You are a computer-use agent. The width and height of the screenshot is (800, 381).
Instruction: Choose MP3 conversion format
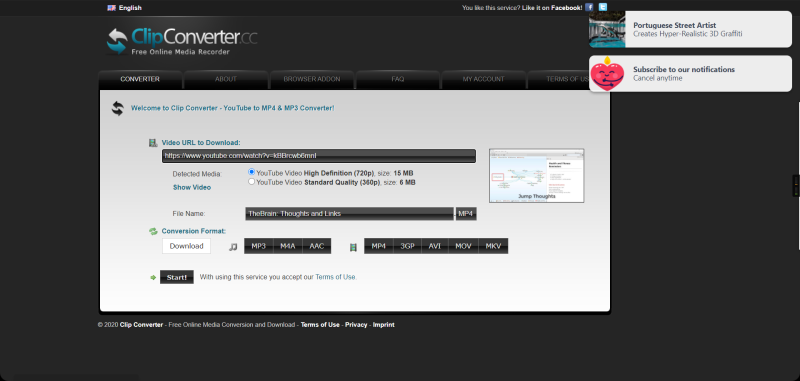click(x=259, y=246)
